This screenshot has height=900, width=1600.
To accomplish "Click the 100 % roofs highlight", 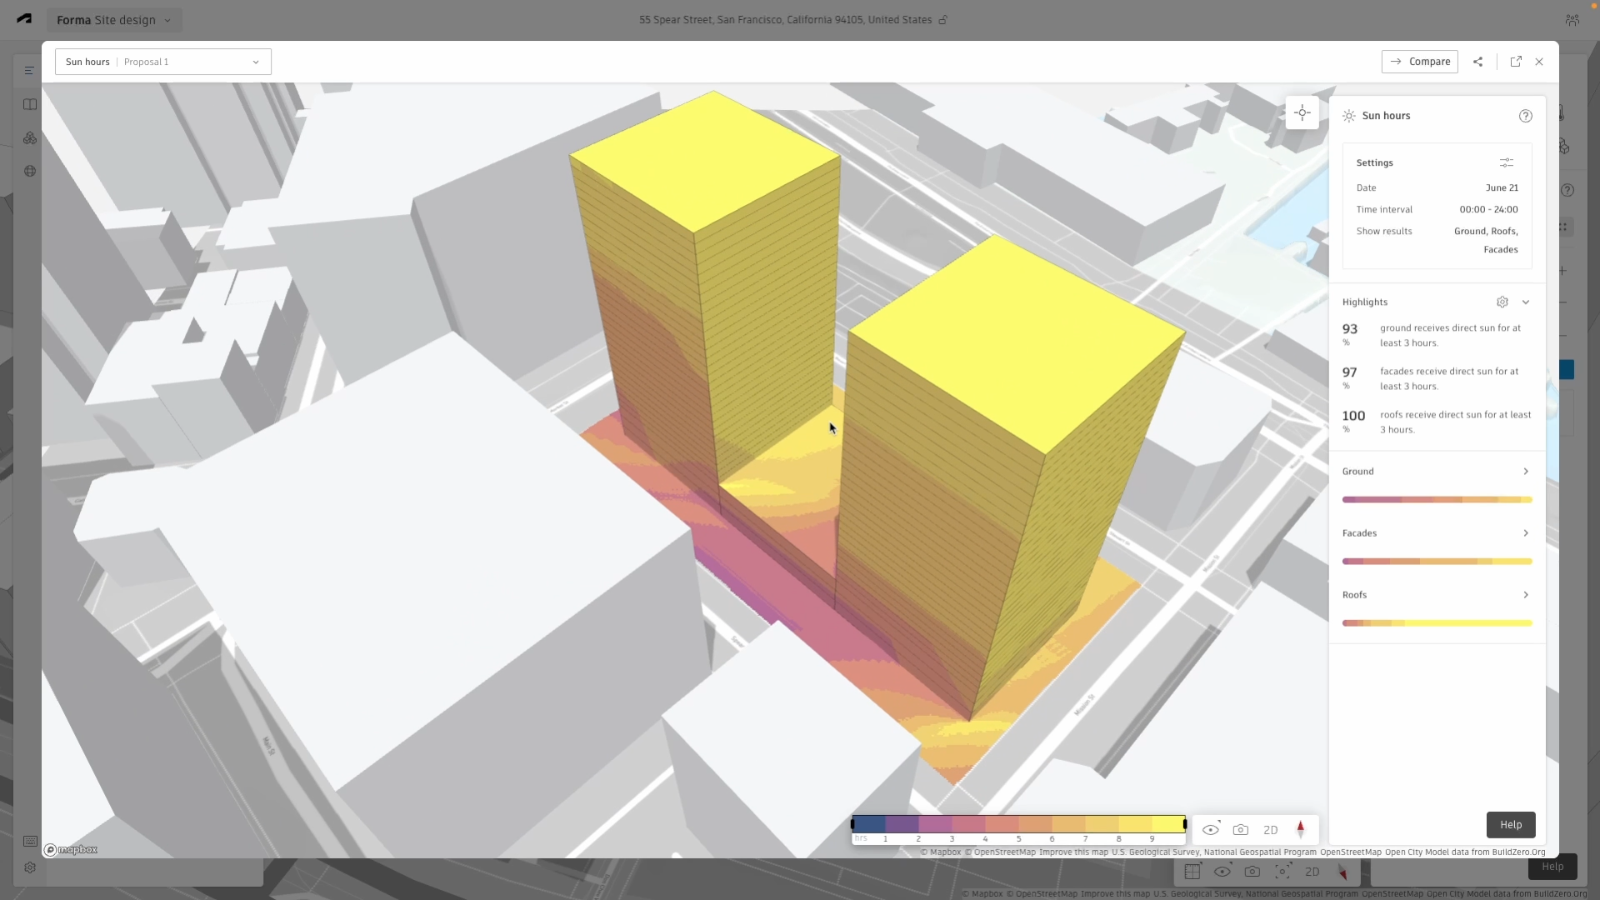I will (x=1436, y=421).
